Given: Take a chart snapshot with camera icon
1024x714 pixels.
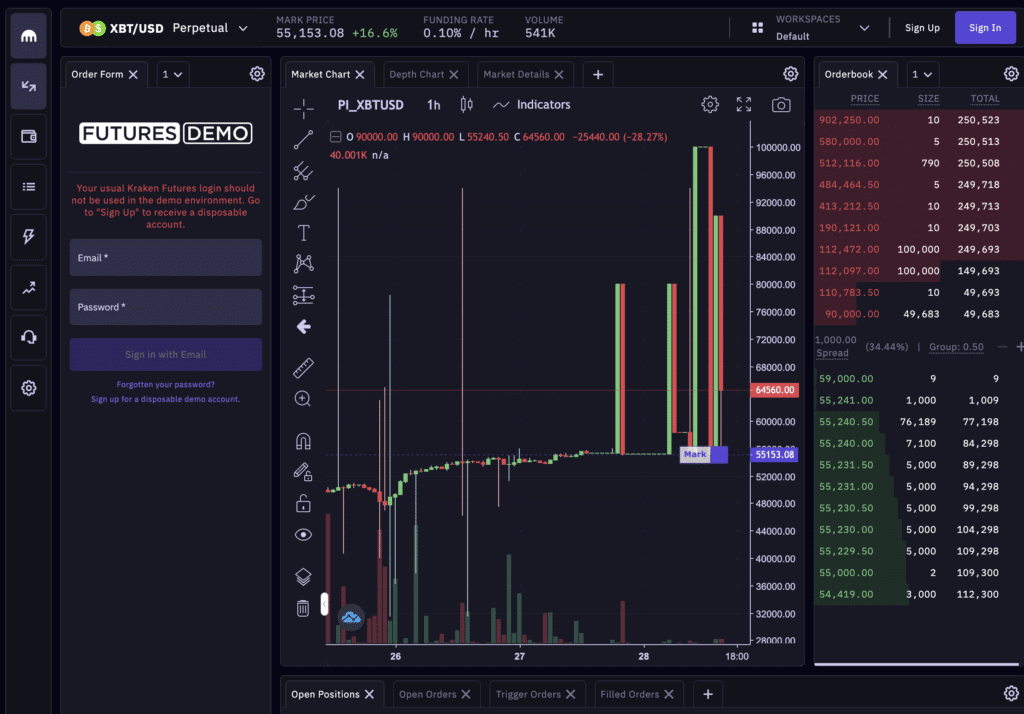Looking at the screenshot, I should [781, 105].
